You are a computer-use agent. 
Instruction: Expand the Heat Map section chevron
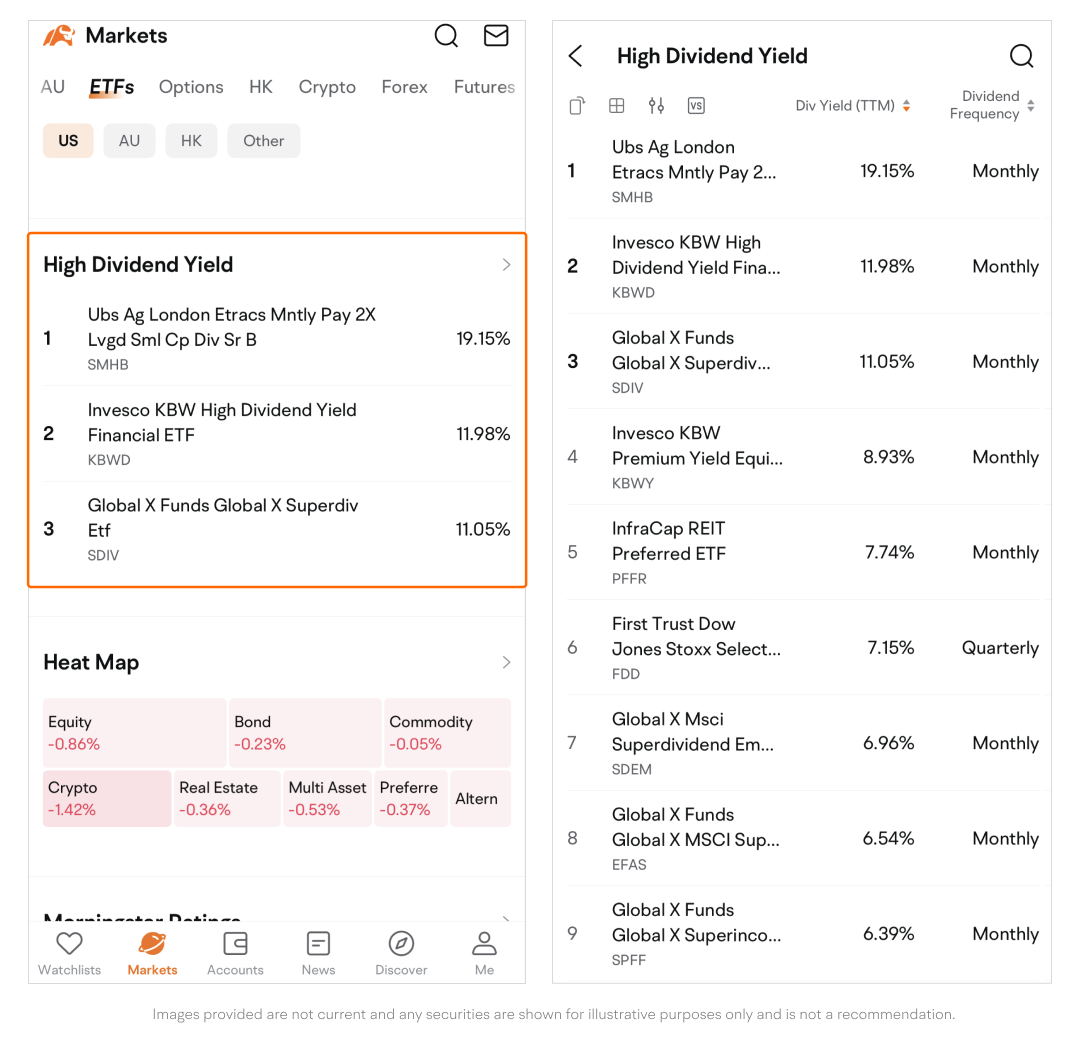coord(506,662)
